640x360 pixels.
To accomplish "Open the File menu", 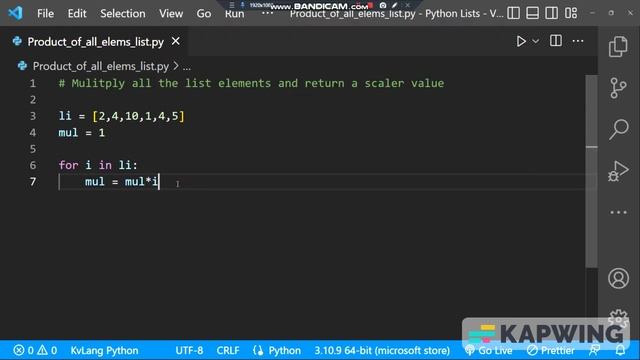I will click(45, 13).
